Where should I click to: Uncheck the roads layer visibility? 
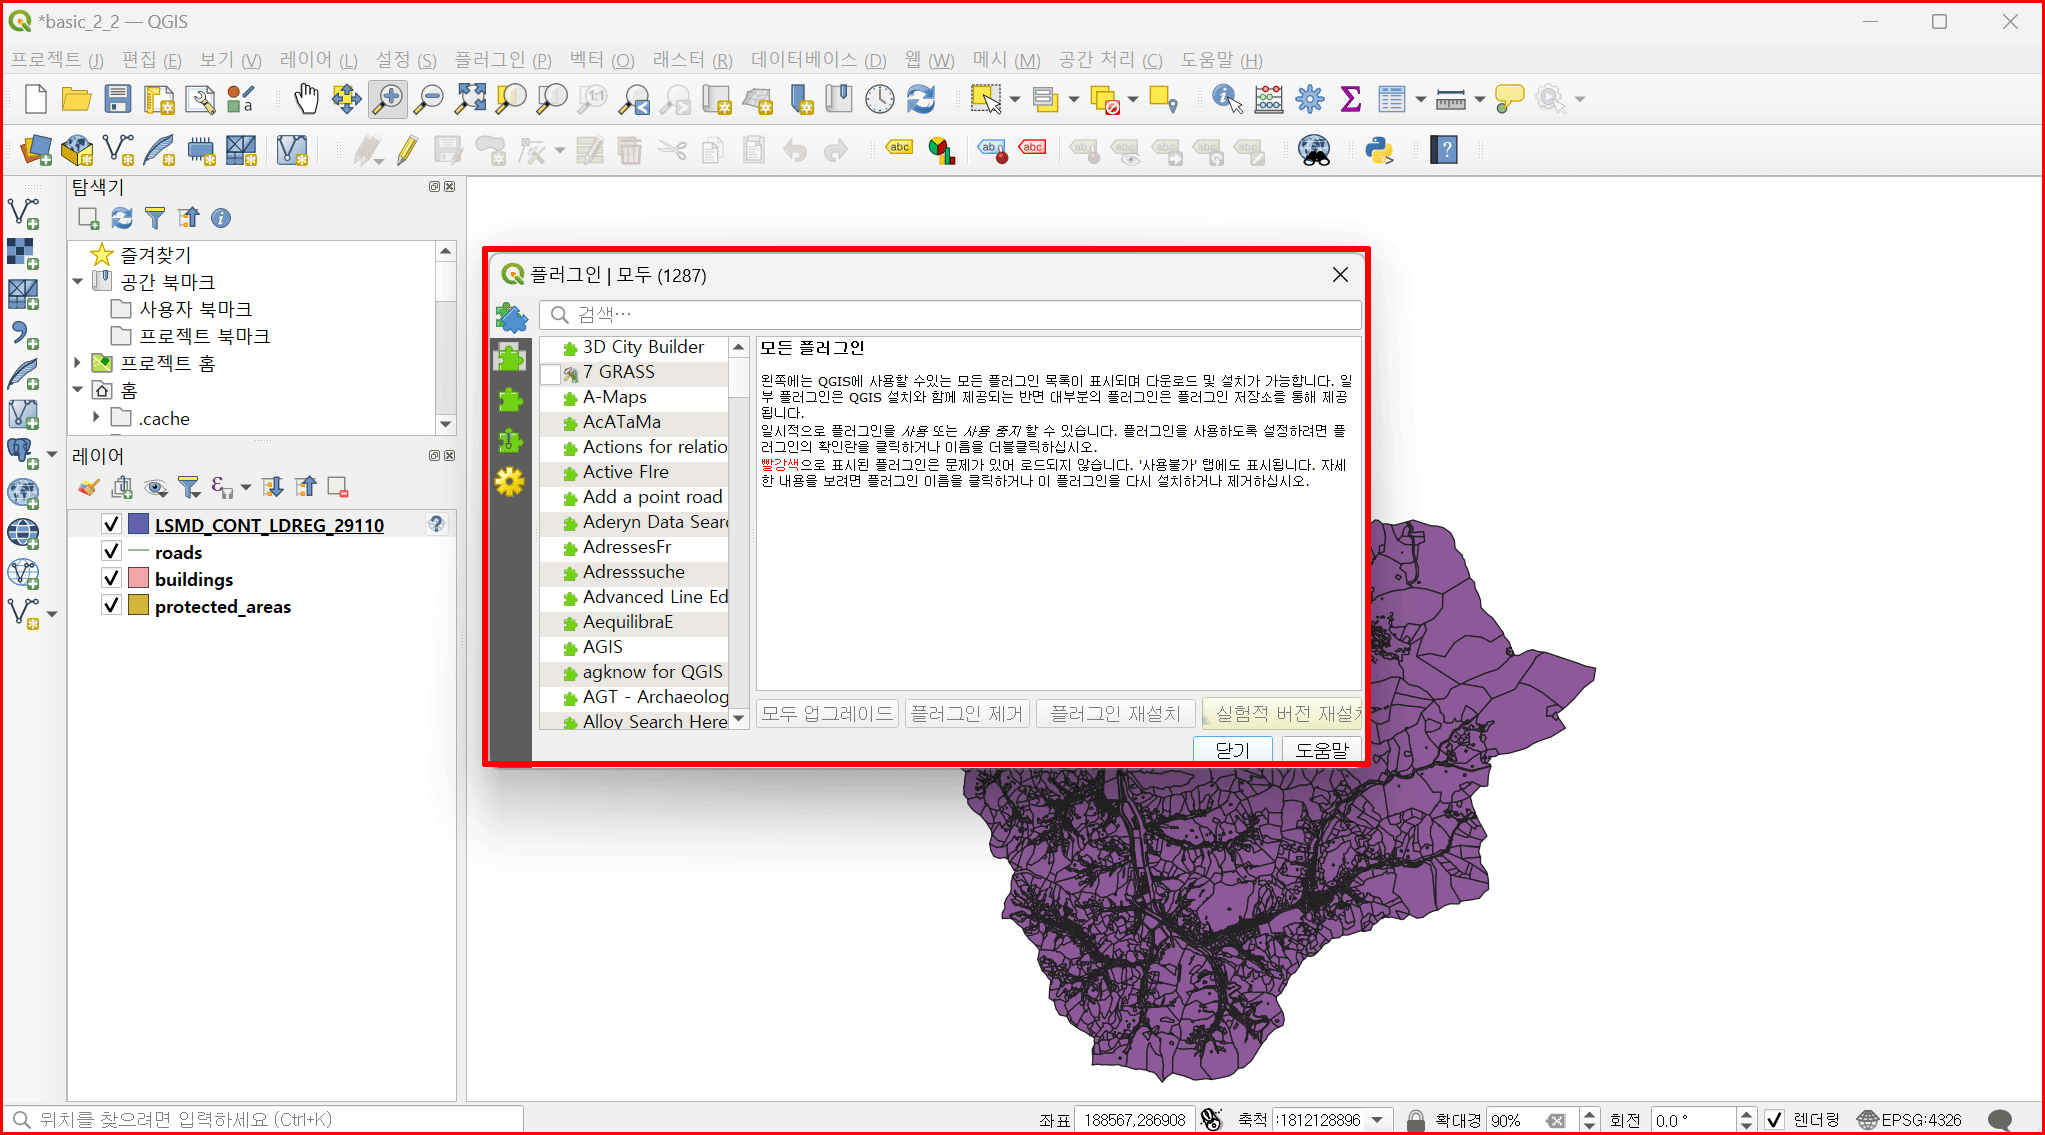click(x=112, y=552)
